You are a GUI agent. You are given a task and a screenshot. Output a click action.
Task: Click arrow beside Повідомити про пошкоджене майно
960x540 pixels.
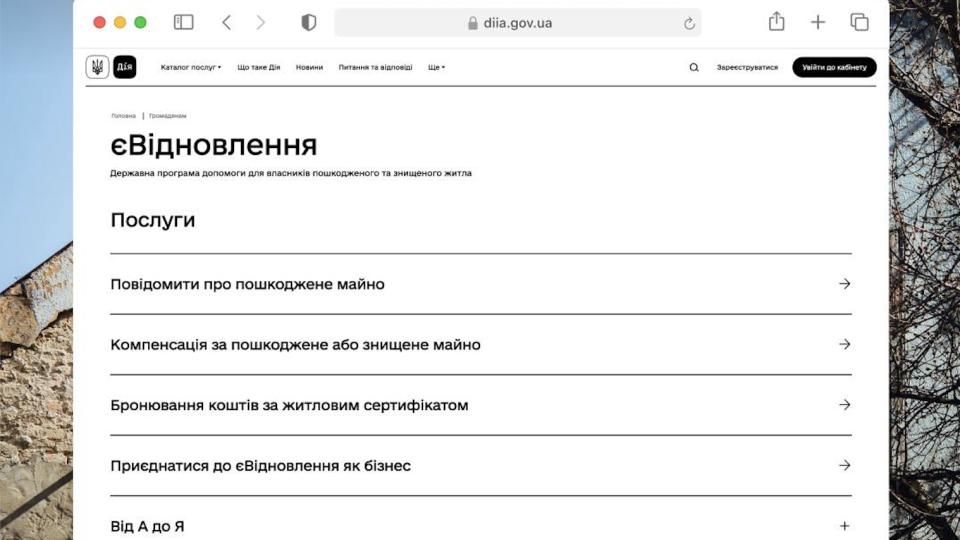[x=845, y=283]
